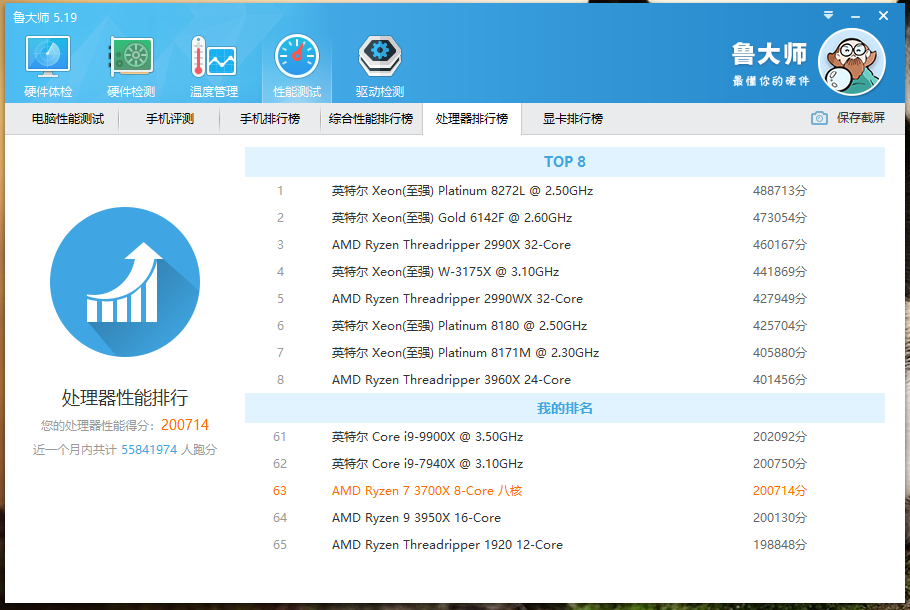Click the score 425704分
The image size is (910, 610).
coord(779,326)
